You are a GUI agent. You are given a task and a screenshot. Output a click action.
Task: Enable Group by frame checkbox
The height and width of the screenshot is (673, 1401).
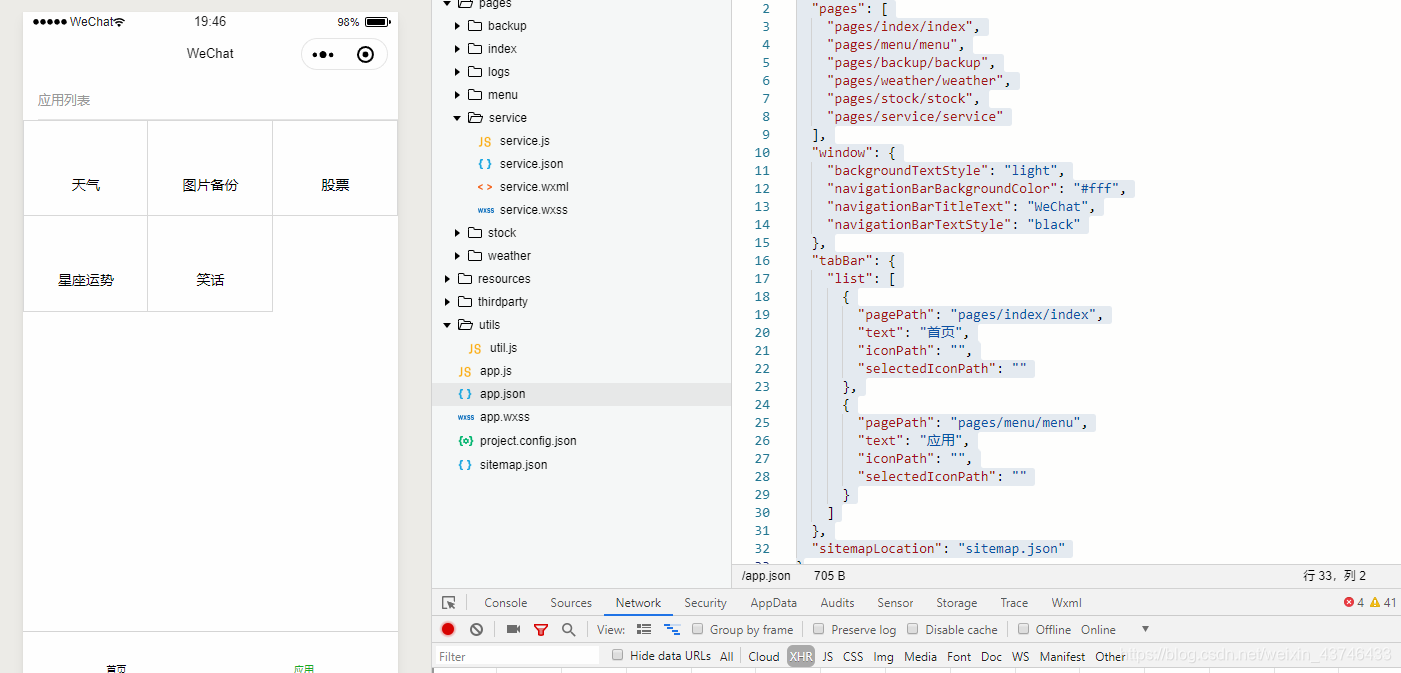point(698,629)
